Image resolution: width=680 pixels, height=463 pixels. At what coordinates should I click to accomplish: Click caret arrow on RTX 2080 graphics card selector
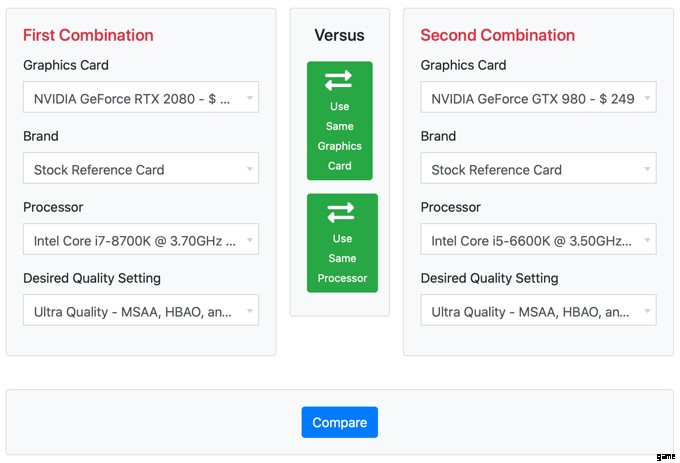click(x=249, y=98)
